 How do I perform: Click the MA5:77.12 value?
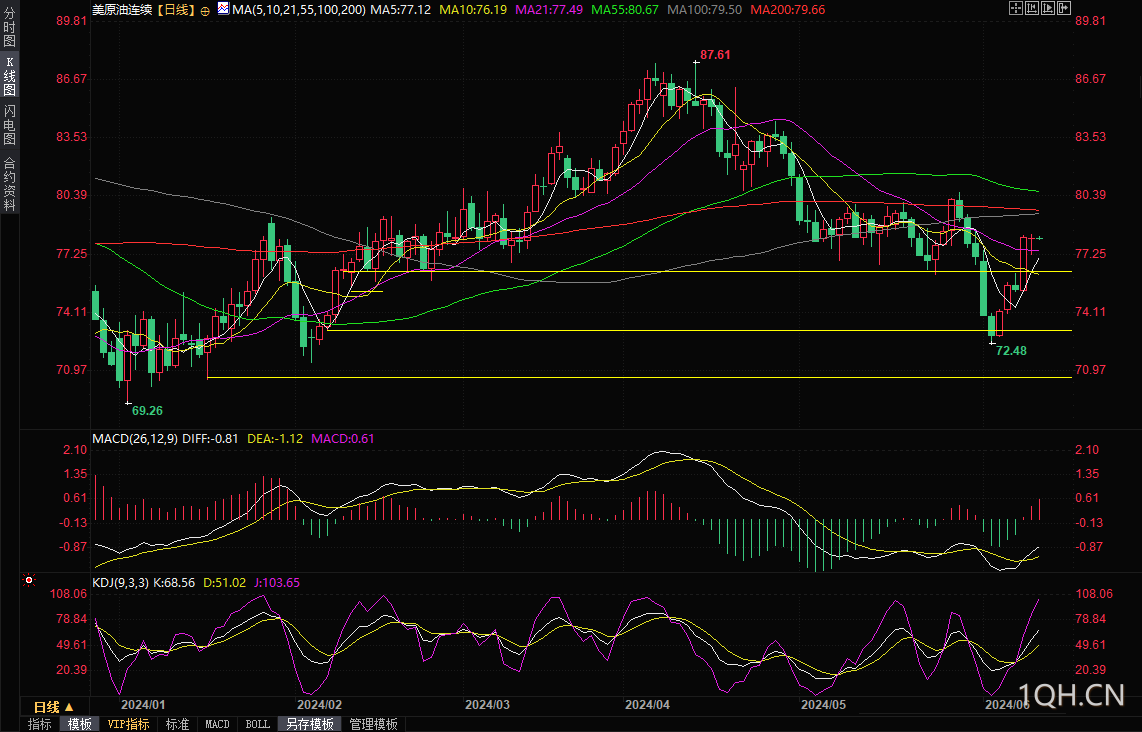coord(401,10)
